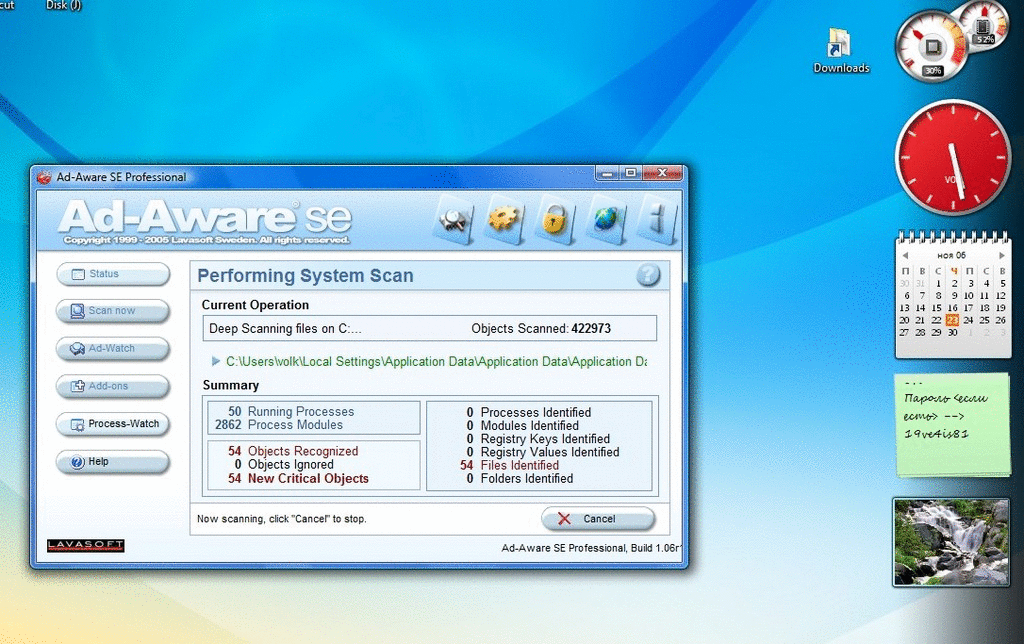The height and width of the screenshot is (644, 1024).
Task: Go to previous month in calendar gadget
Action: pyautogui.click(x=905, y=255)
